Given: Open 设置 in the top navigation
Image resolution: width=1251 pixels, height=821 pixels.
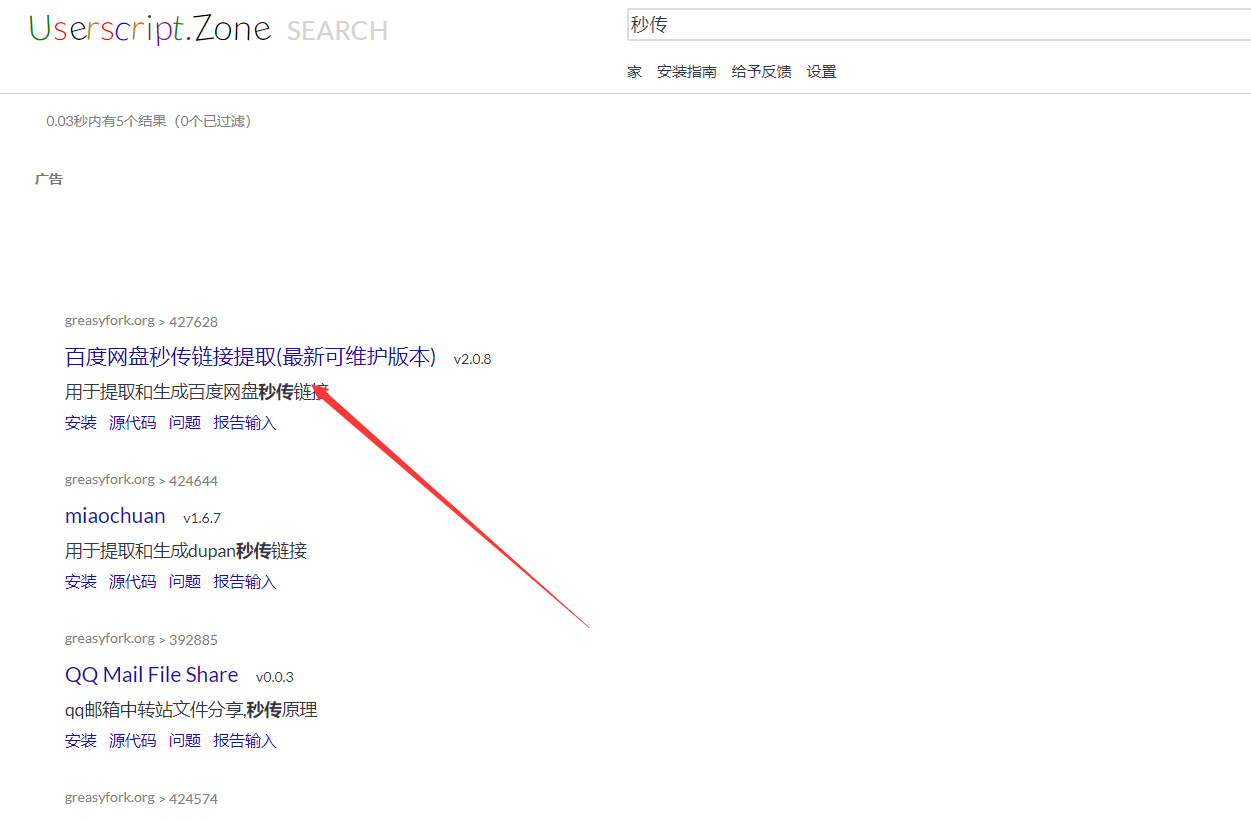Looking at the screenshot, I should click(x=821, y=72).
